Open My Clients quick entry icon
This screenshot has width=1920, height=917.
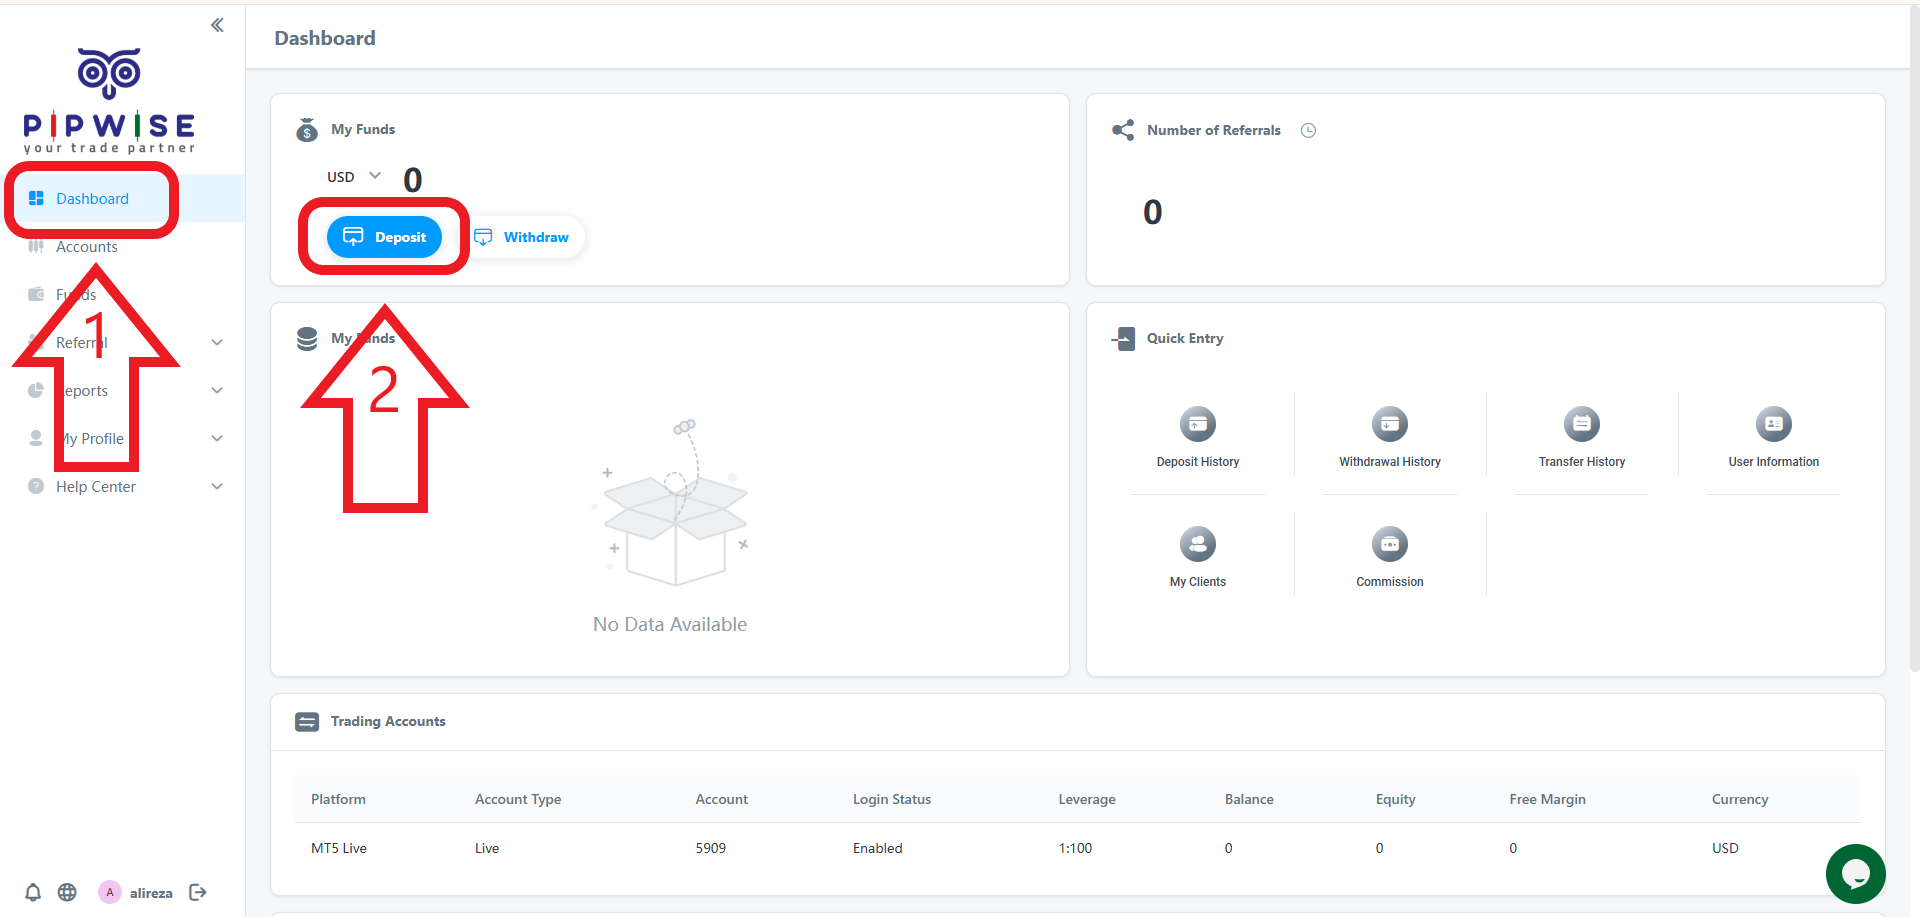(x=1198, y=544)
